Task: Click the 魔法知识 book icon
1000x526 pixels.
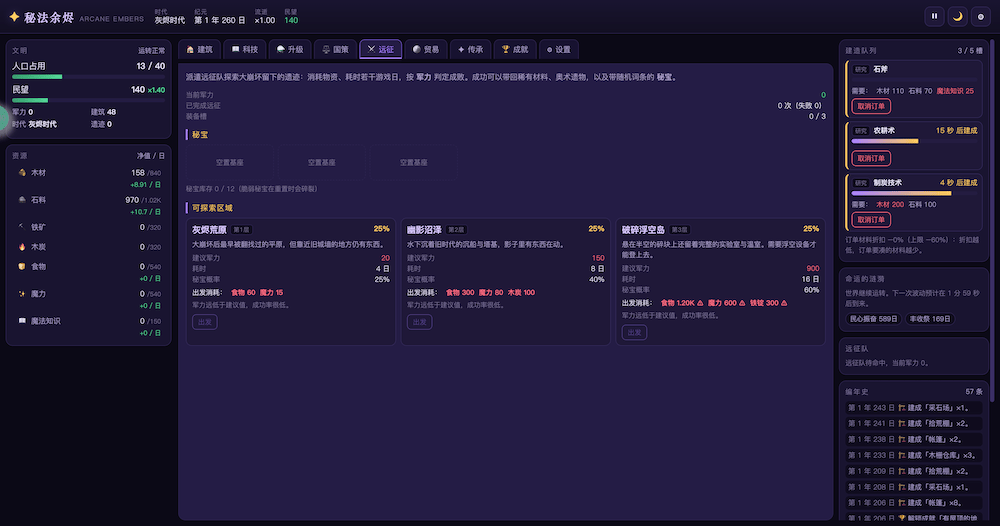Action: coord(22,321)
